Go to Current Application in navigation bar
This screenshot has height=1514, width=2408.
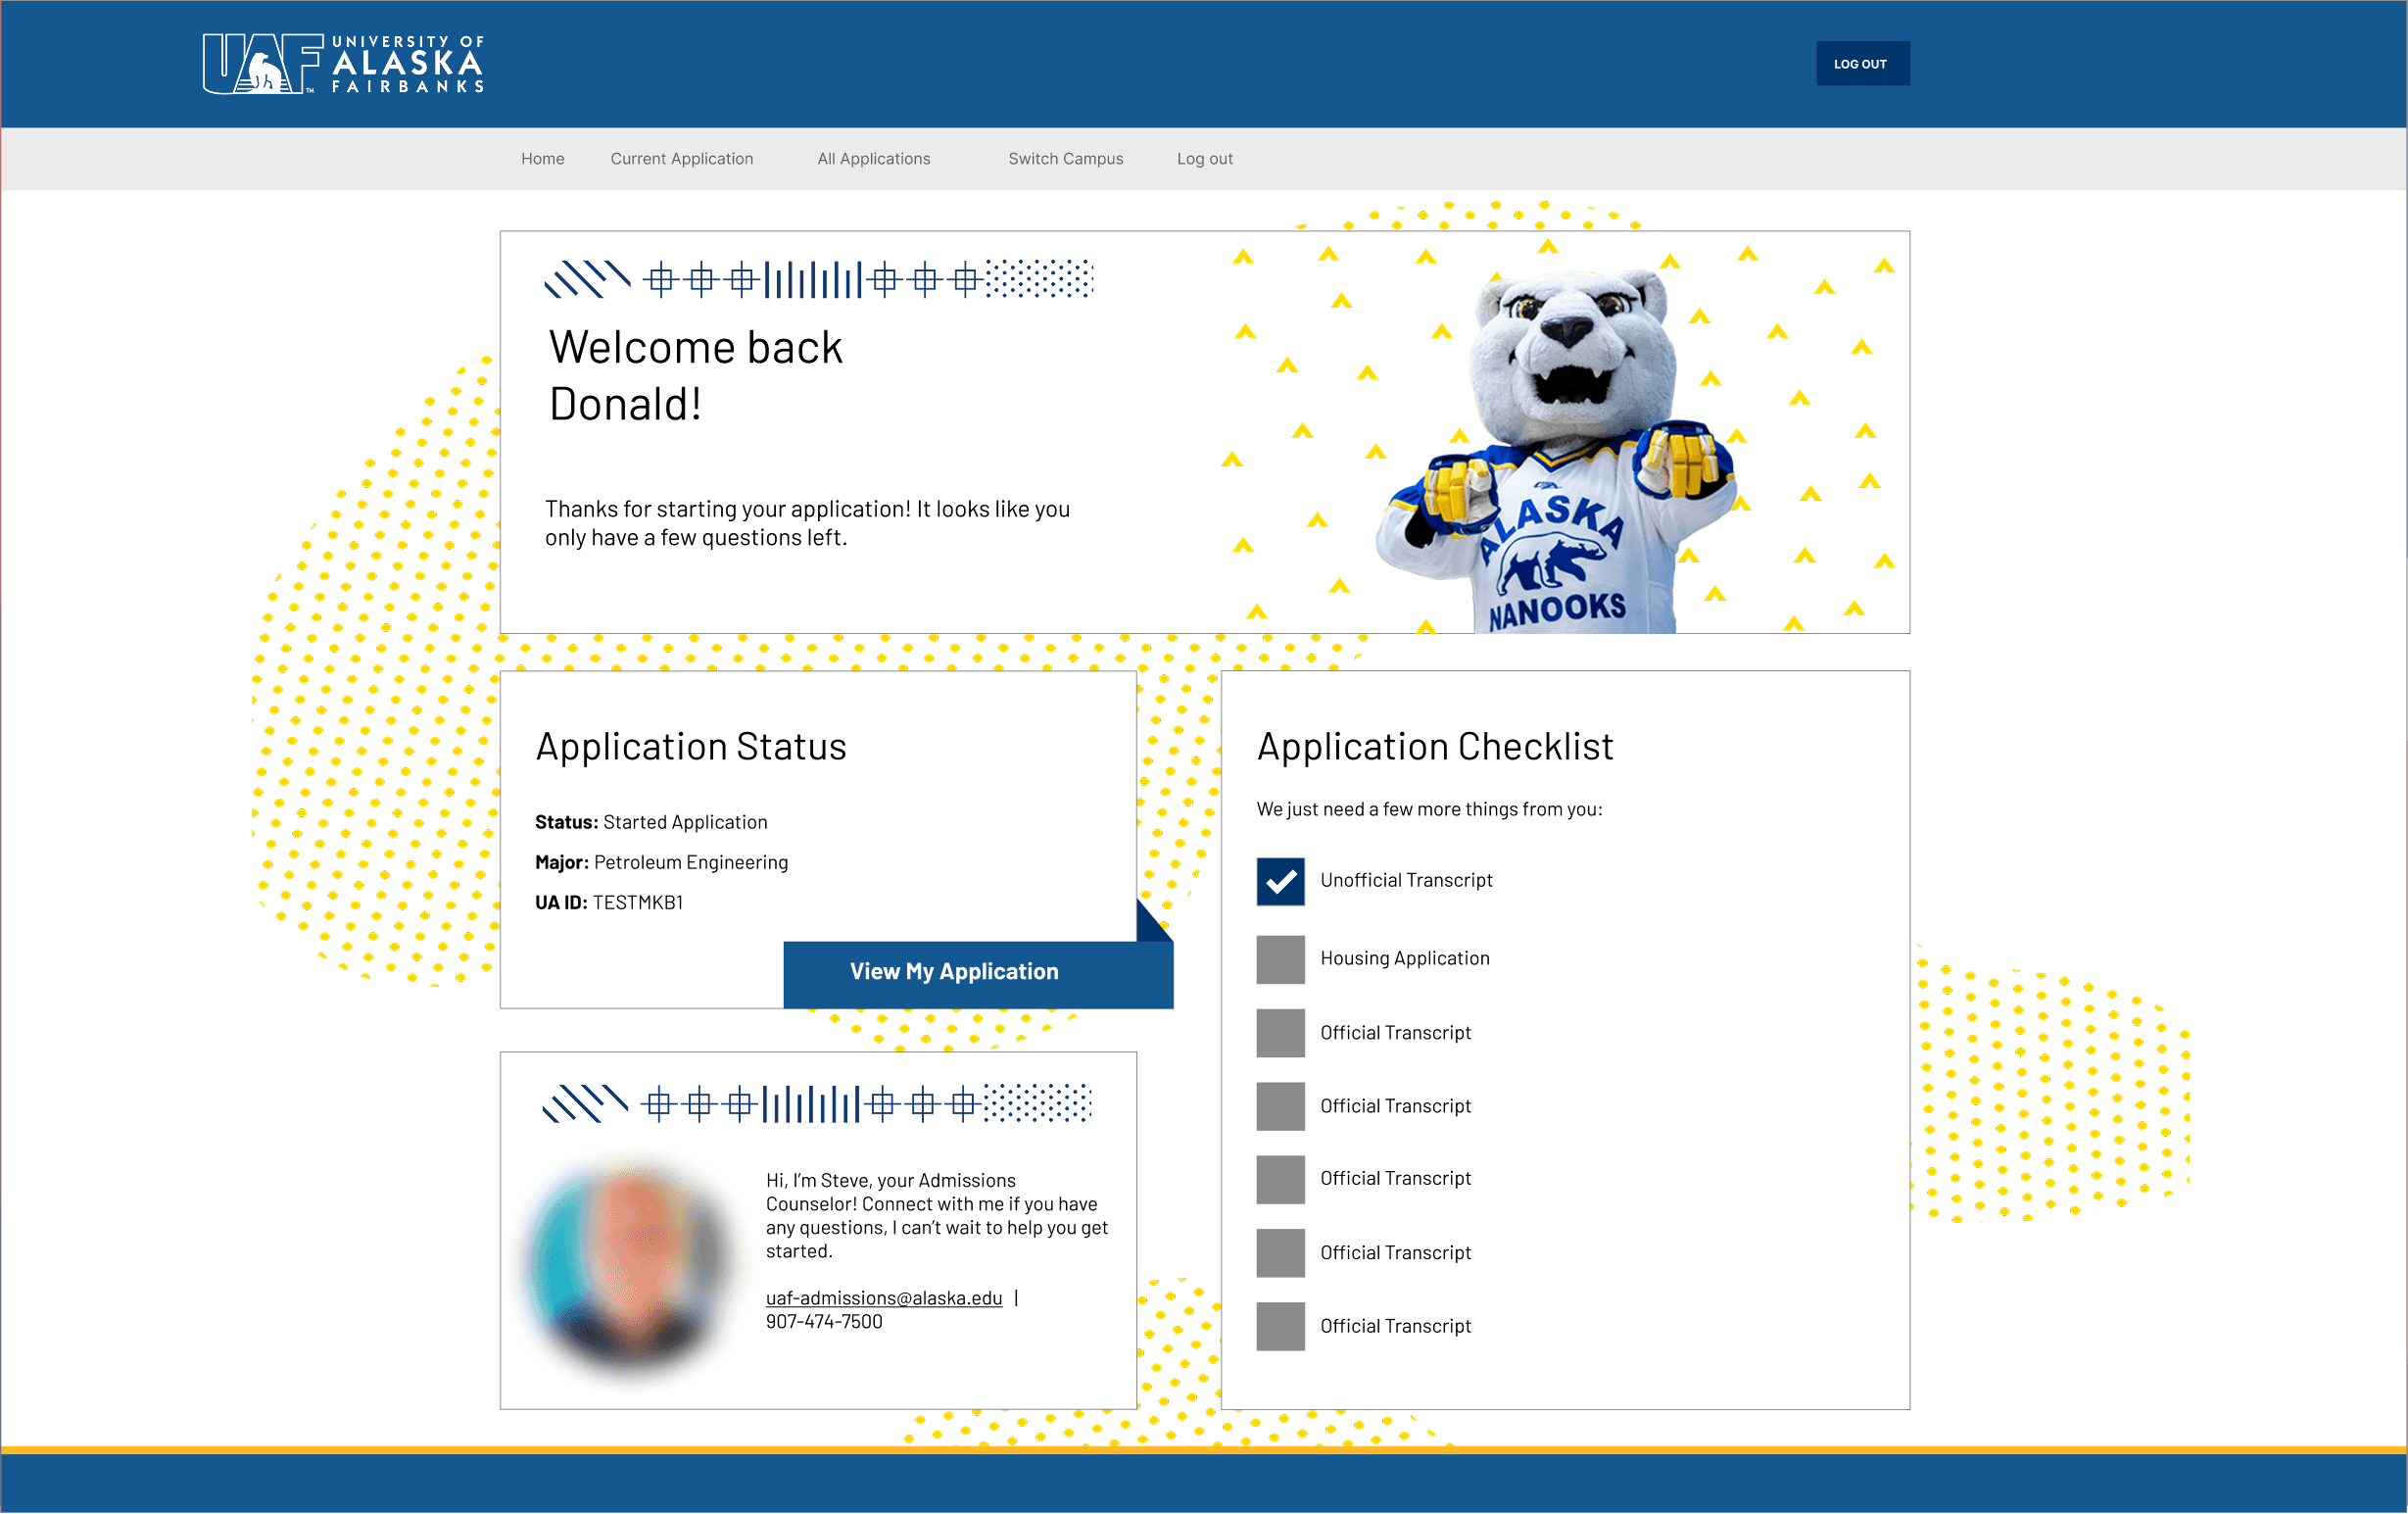pyautogui.click(x=681, y=159)
